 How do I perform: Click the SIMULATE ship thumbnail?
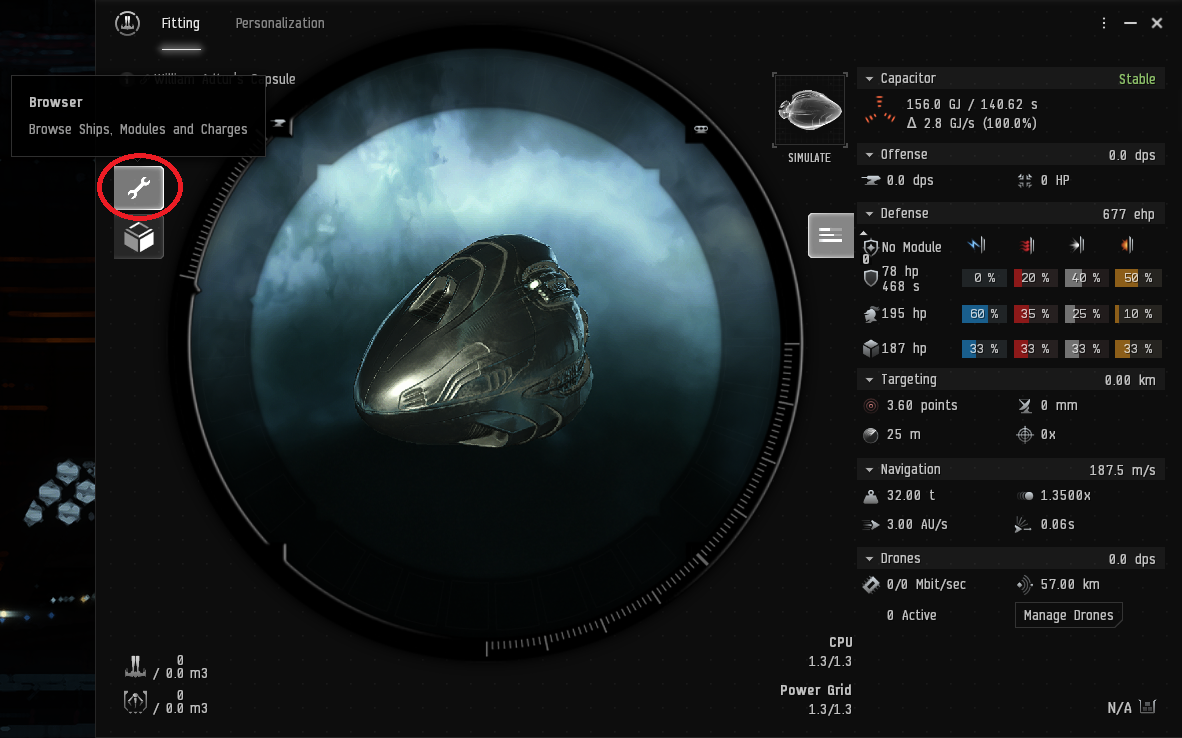click(x=810, y=111)
